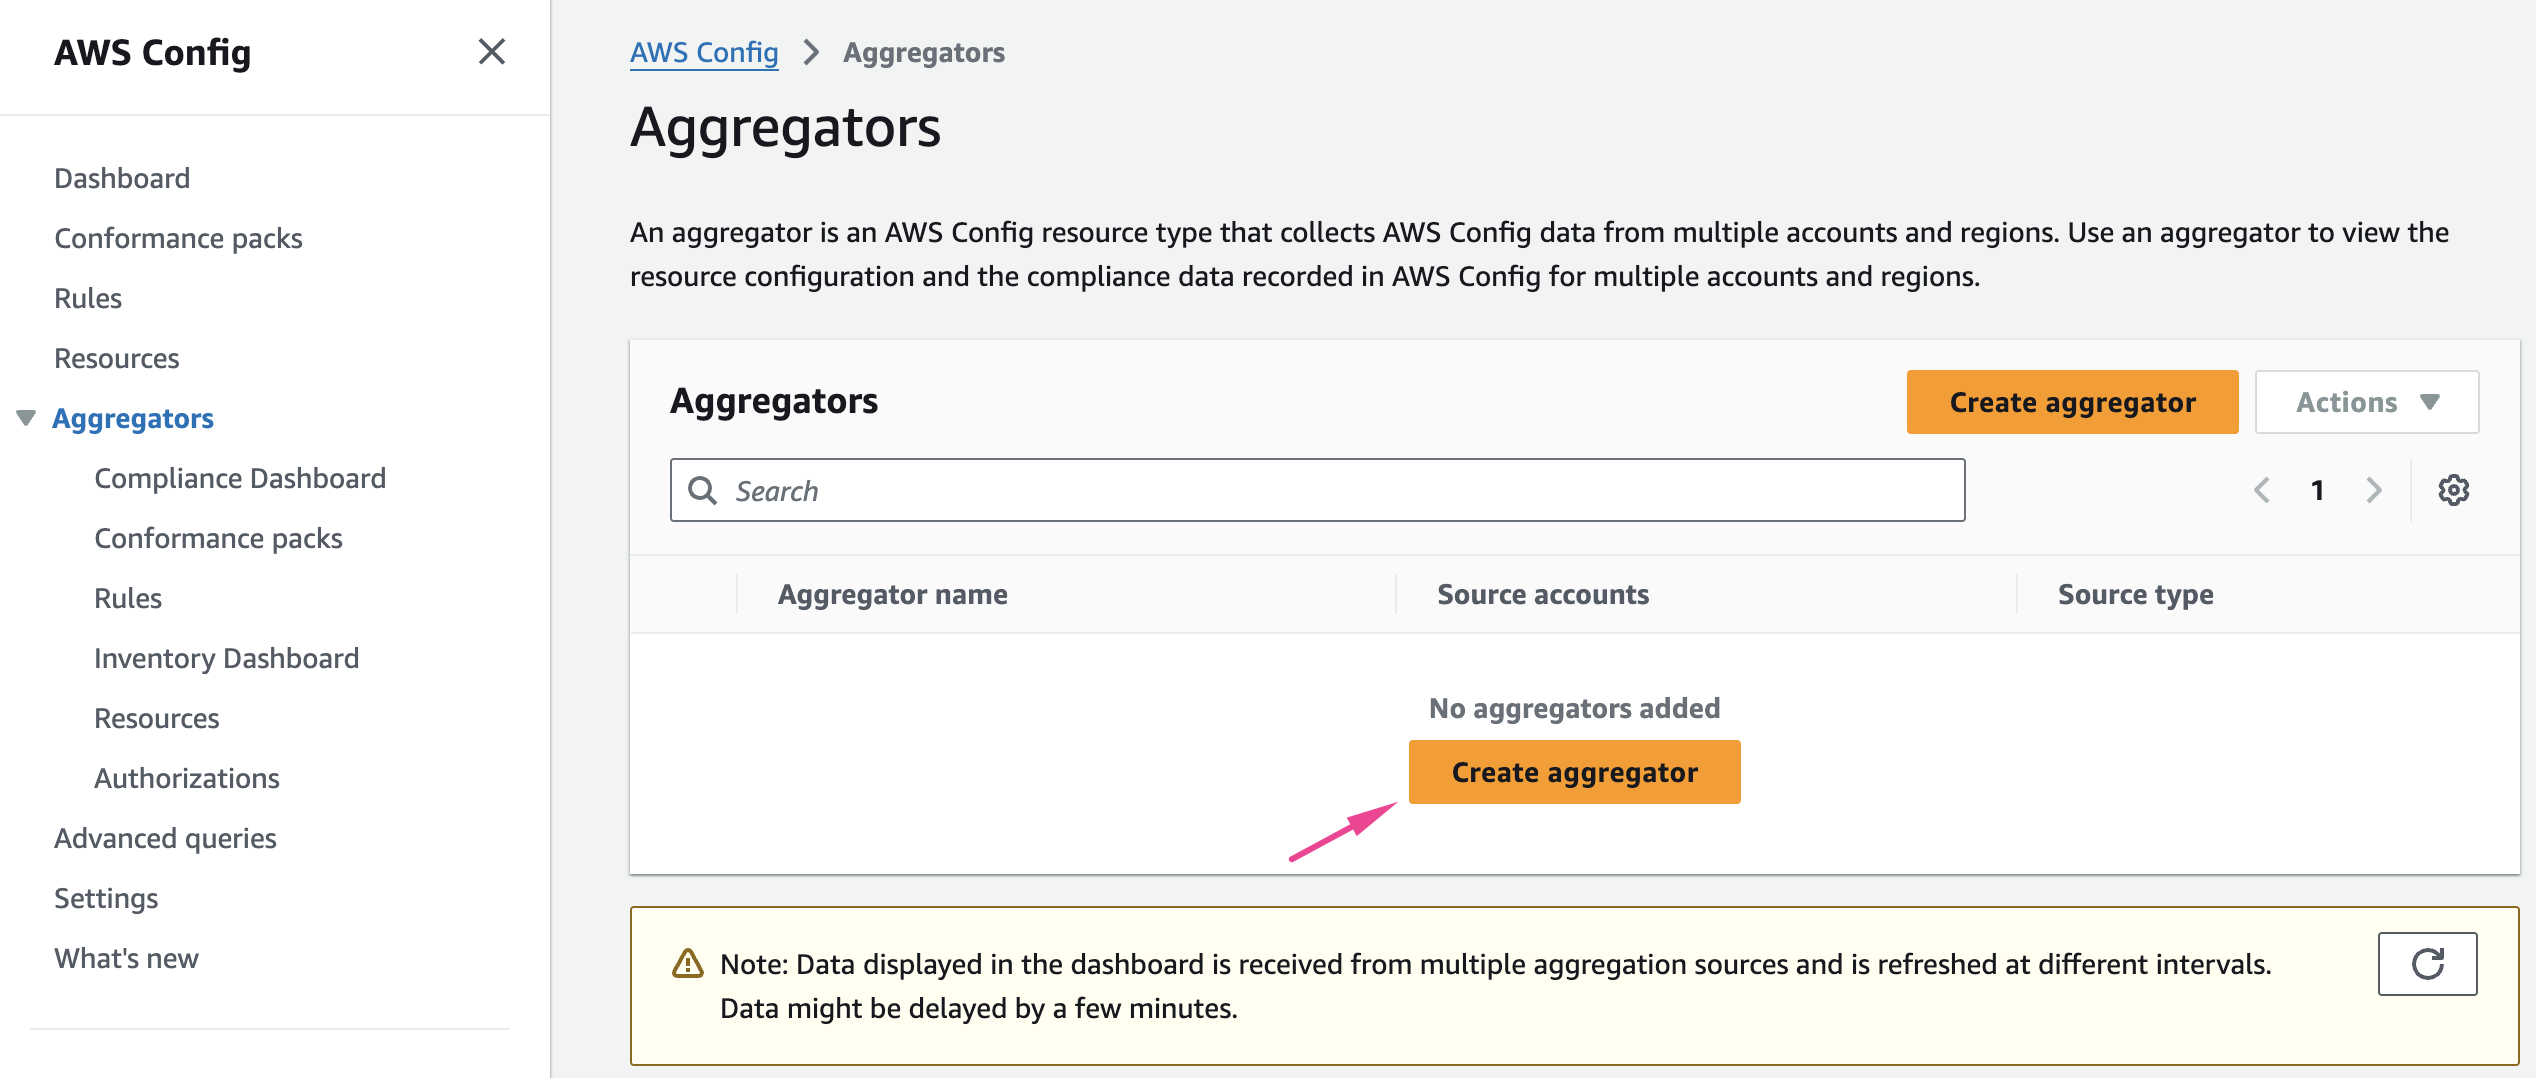Viewport: 2536px width, 1078px height.
Task: Select Inventory Dashboard in the sidebar
Action: click(x=226, y=658)
